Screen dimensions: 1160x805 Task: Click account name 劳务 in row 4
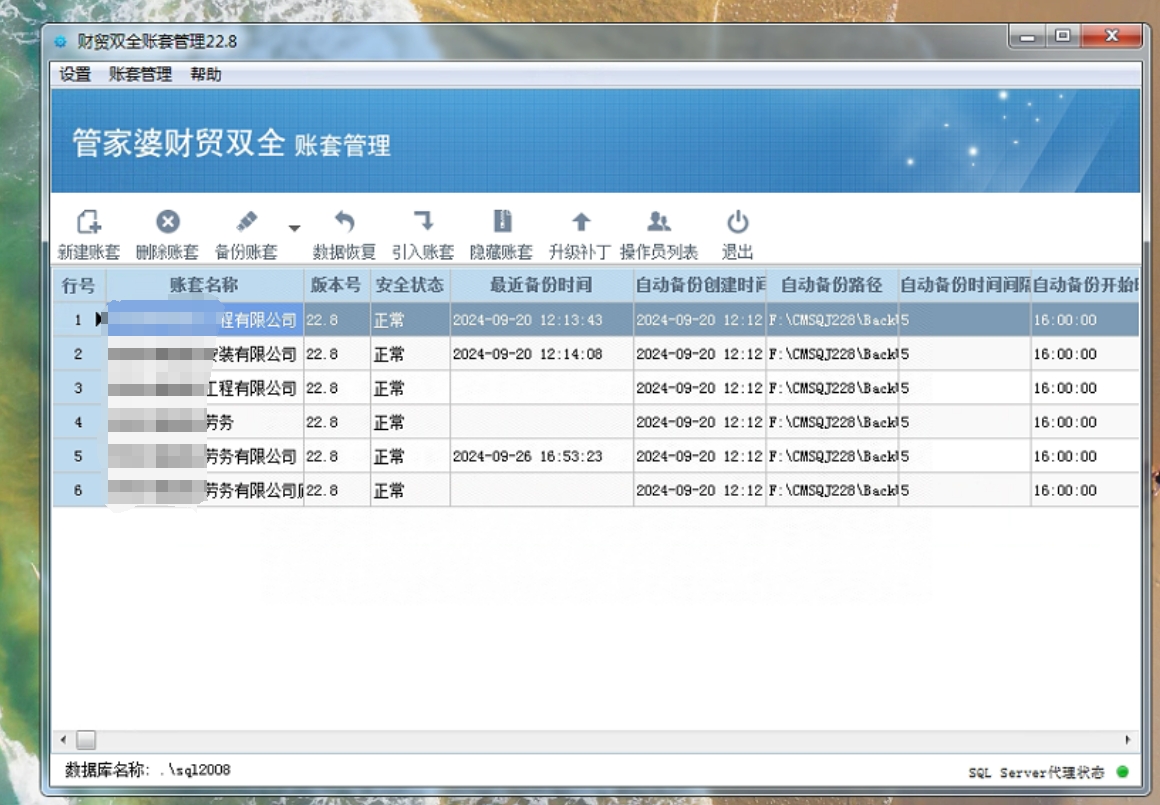coord(205,422)
